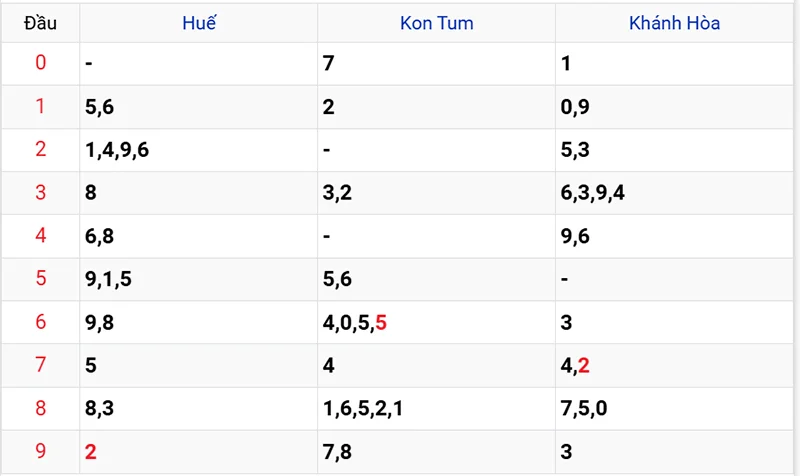
Task: Click the Kon Tum cell showing 7,8
Action: pos(337,452)
